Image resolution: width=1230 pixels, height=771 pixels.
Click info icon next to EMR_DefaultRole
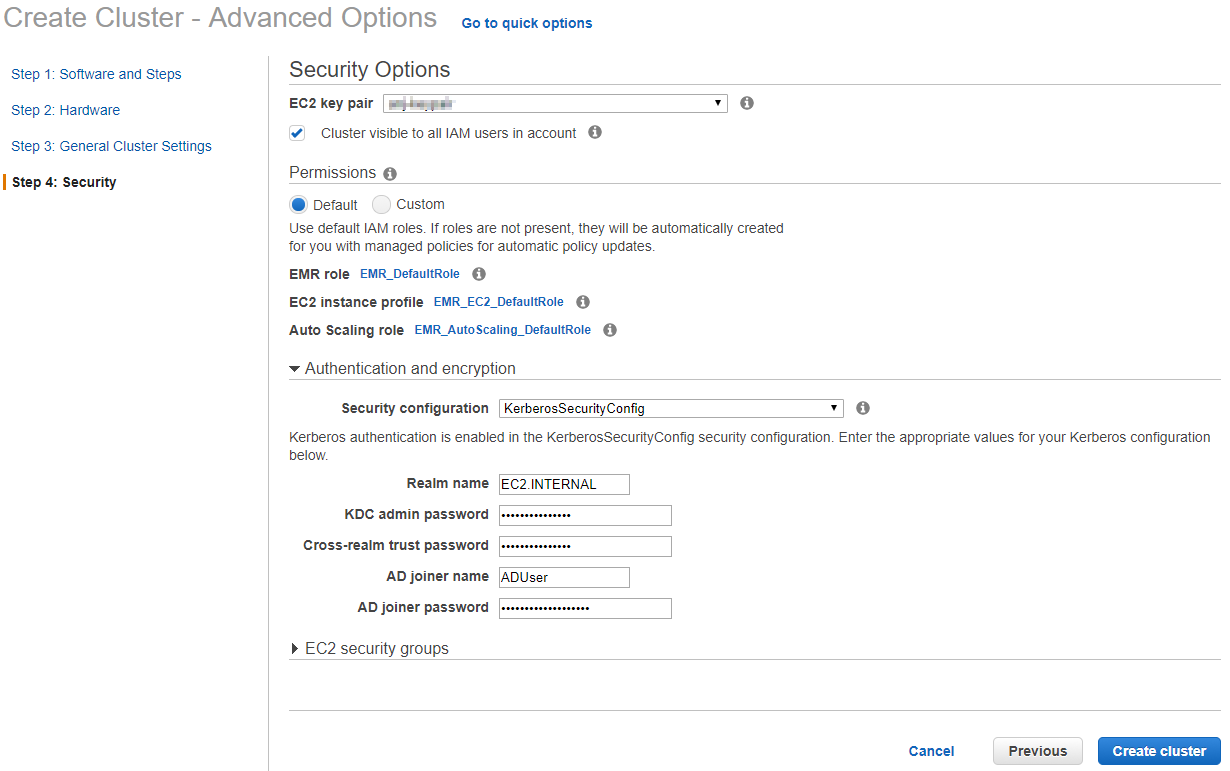479,274
